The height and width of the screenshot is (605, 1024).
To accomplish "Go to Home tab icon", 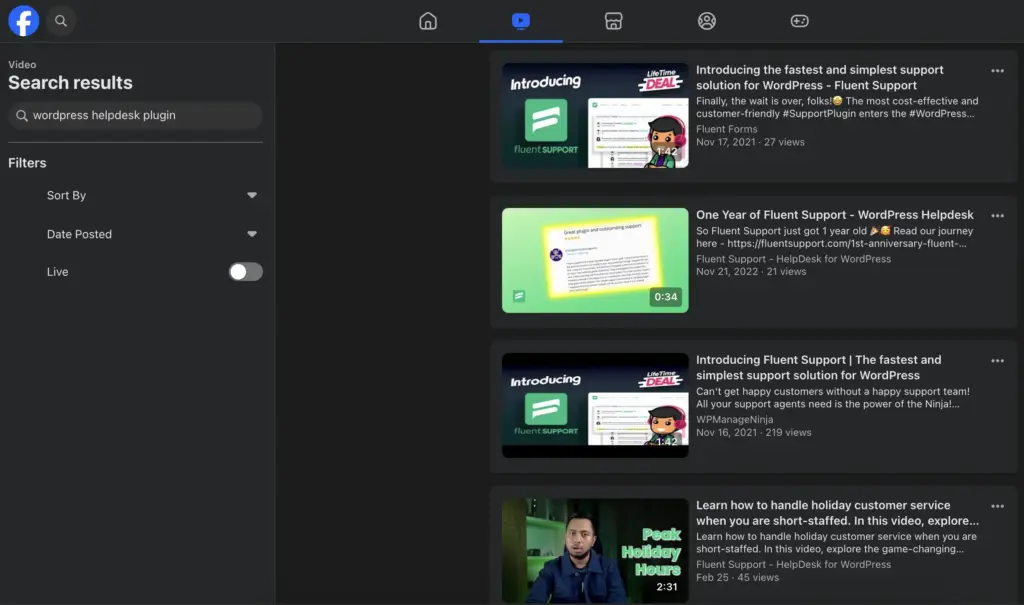I will [x=428, y=21].
